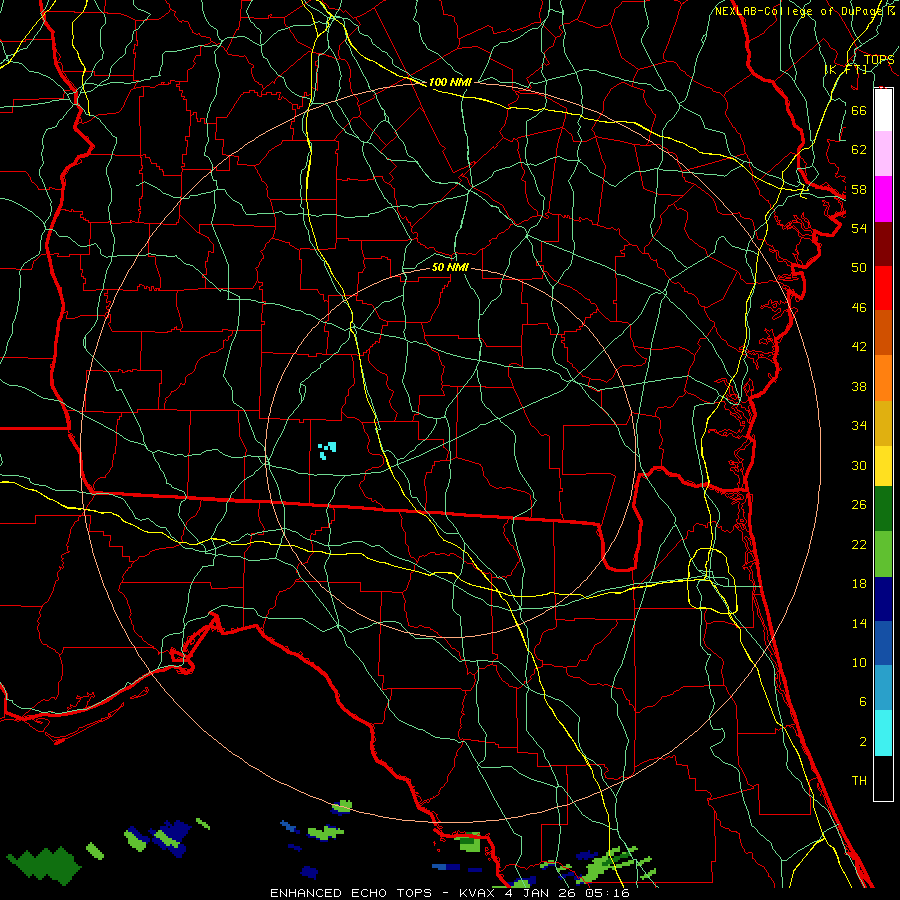Click the dark green zigzag echo at the bottom left
This screenshot has height=900, width=900.
(x=44, y=864)
